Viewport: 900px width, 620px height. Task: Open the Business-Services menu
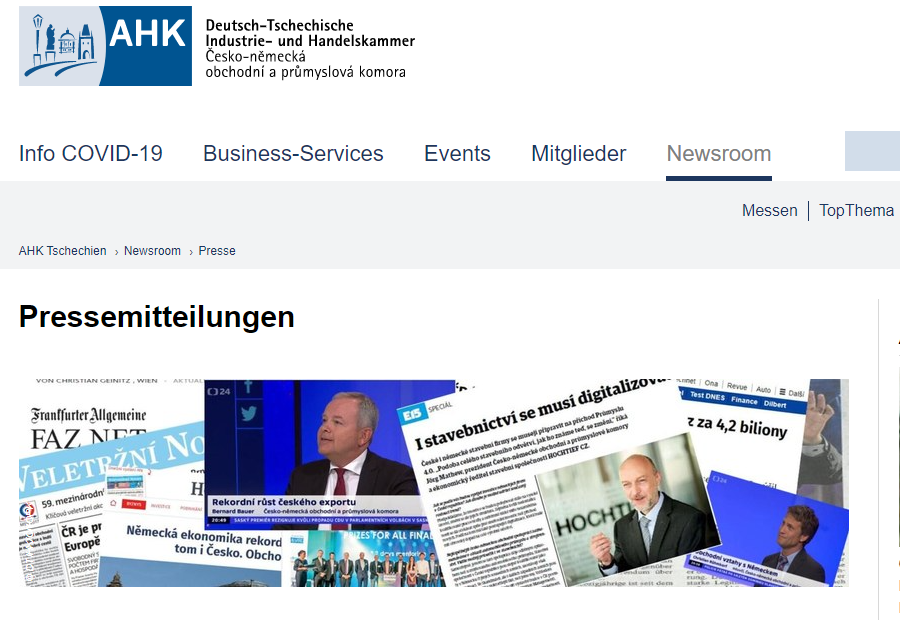pos(293,154)
